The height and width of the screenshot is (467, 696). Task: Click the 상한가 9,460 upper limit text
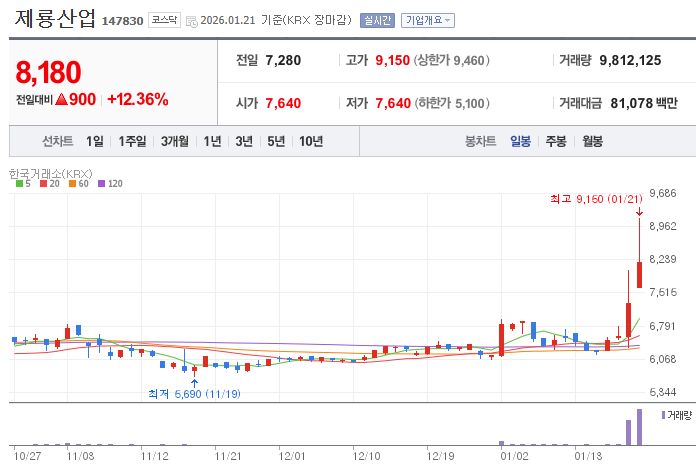click(451, 60)
